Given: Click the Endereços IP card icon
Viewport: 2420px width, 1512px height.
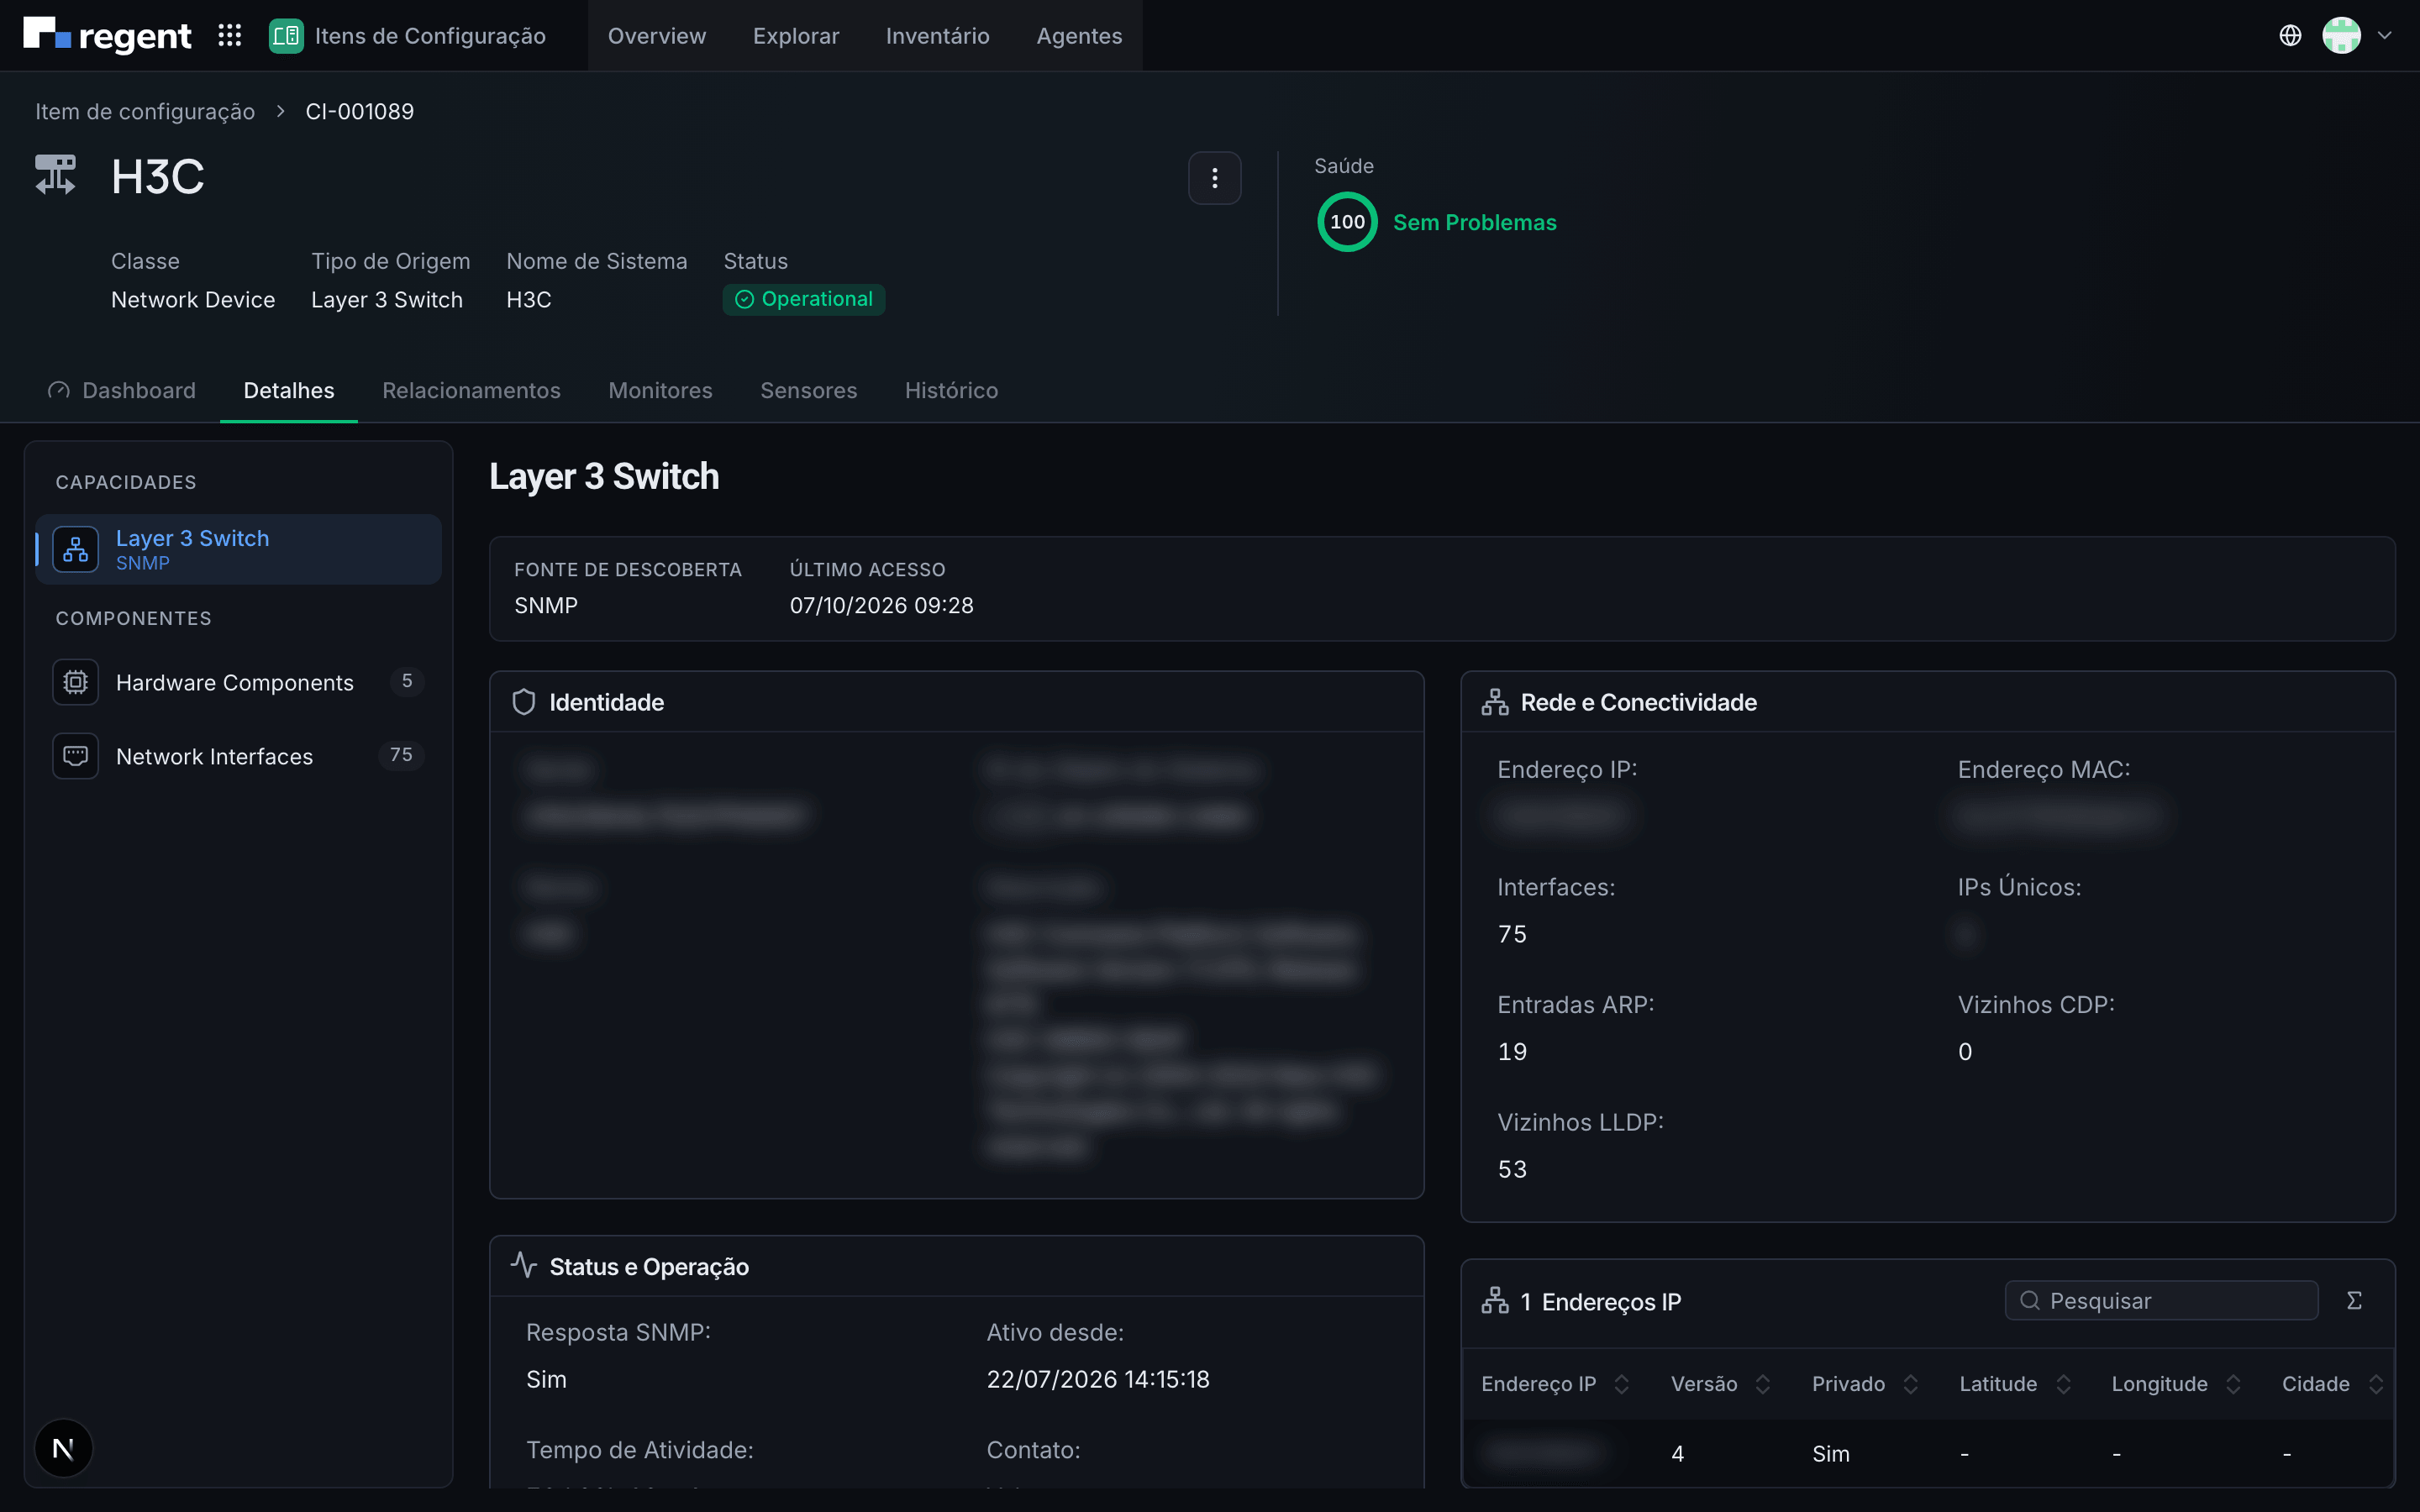Looking at the screenshot, I should (1495, 1300).
